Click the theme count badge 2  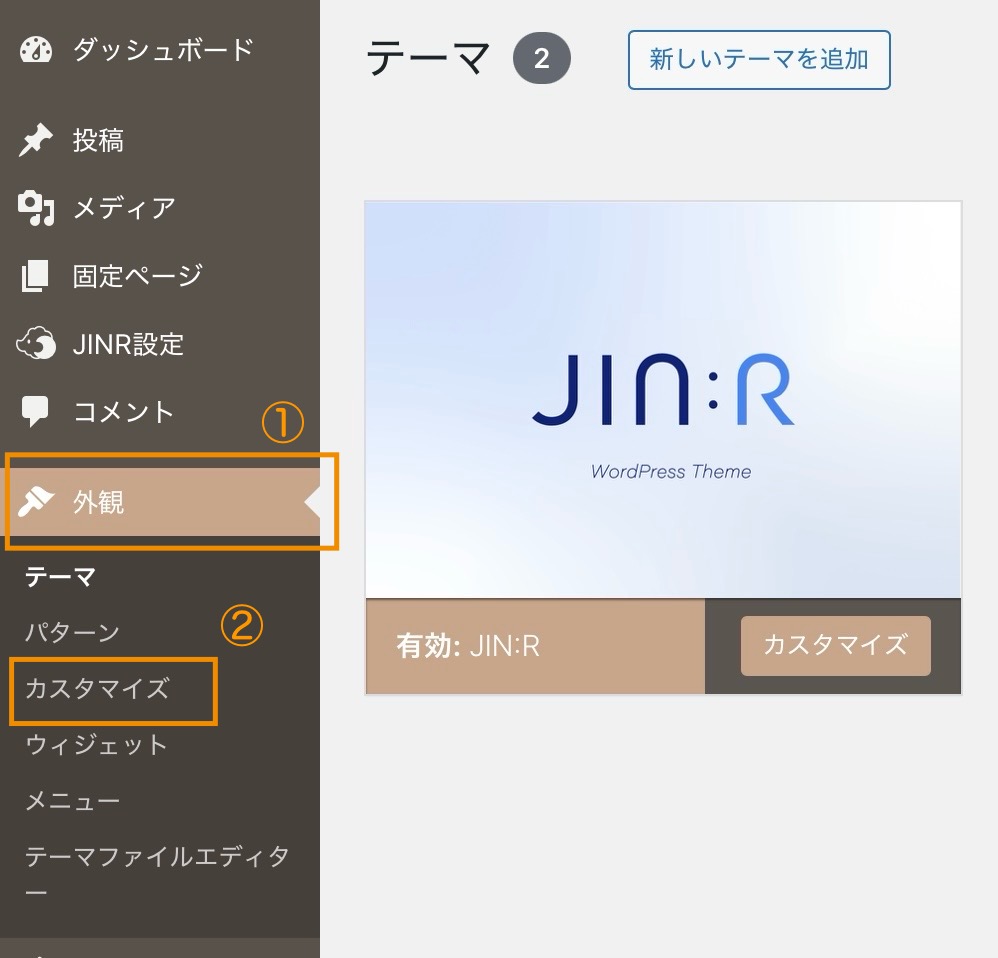point(542,59)
